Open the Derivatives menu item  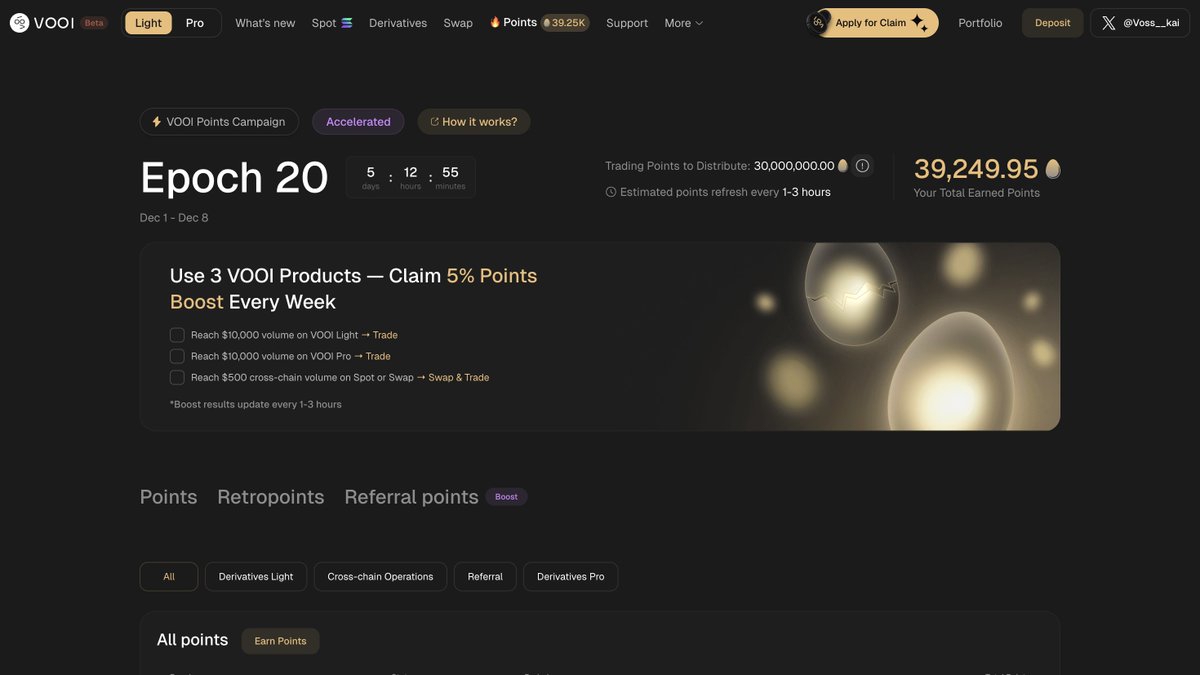tap(398, 23)
